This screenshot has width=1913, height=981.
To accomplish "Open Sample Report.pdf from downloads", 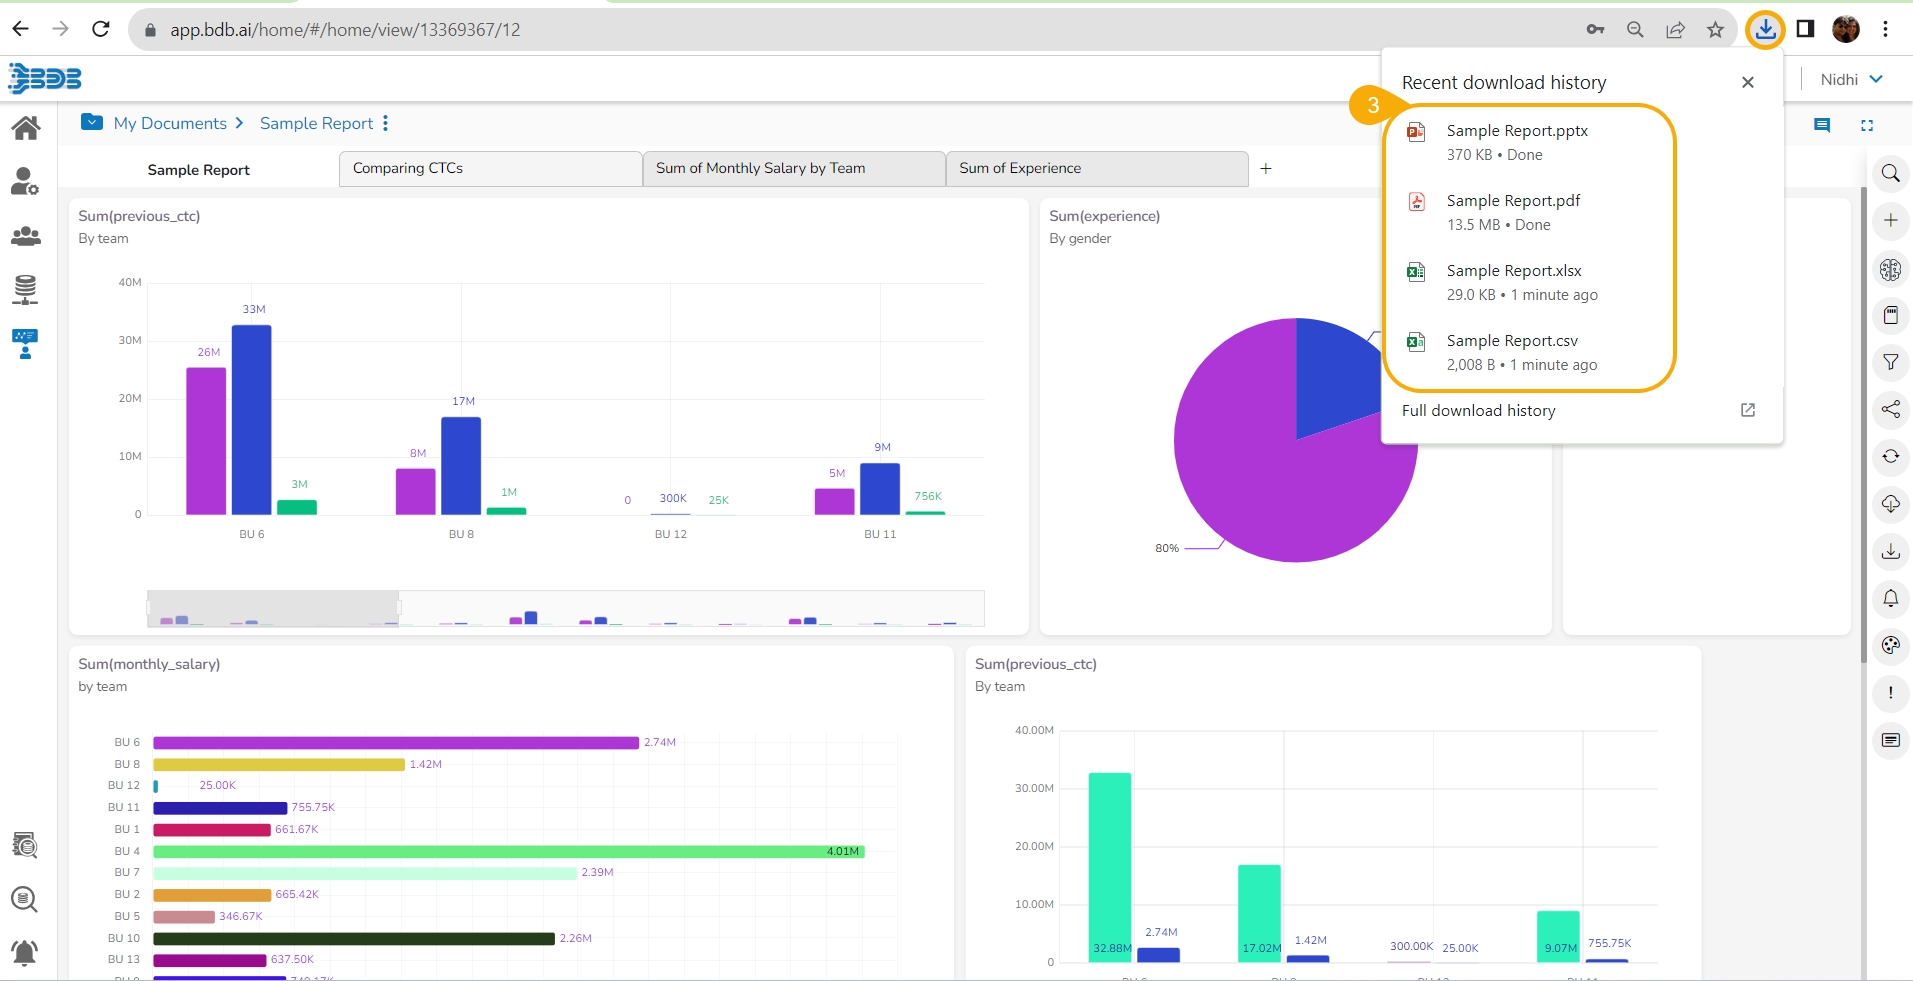I will (1513, 201).
